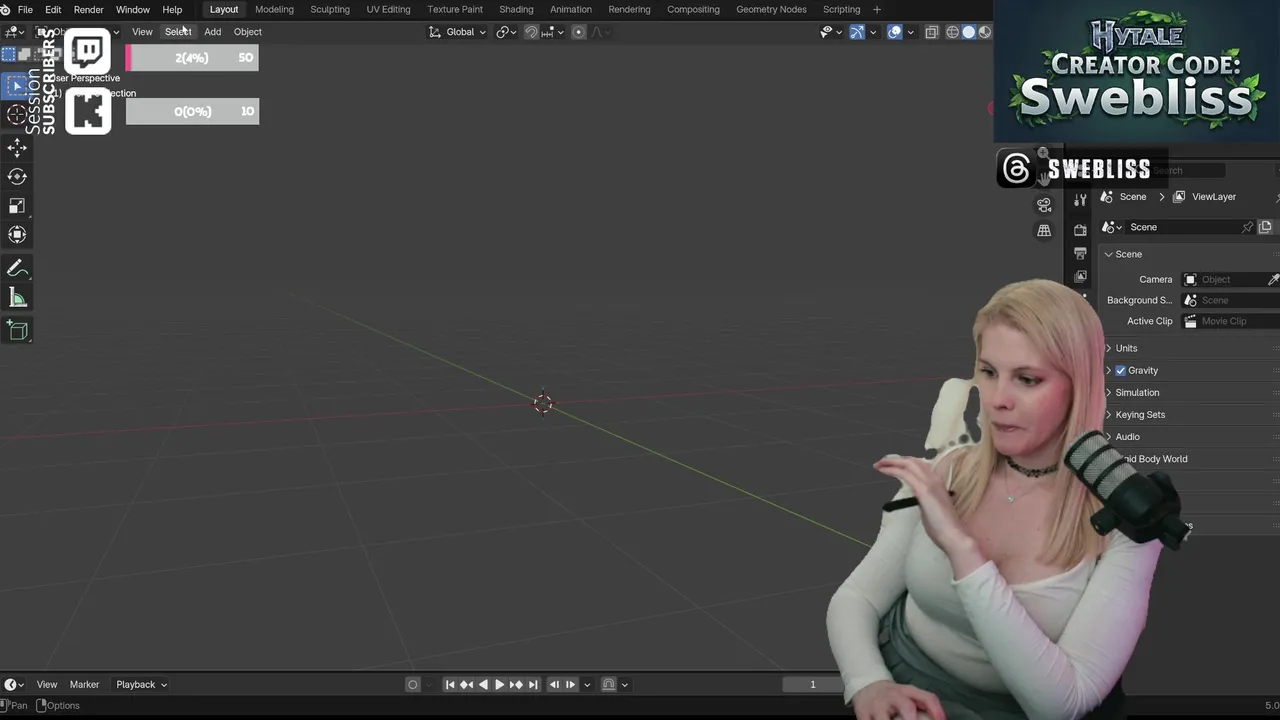Open the File menu

[25, 9]
